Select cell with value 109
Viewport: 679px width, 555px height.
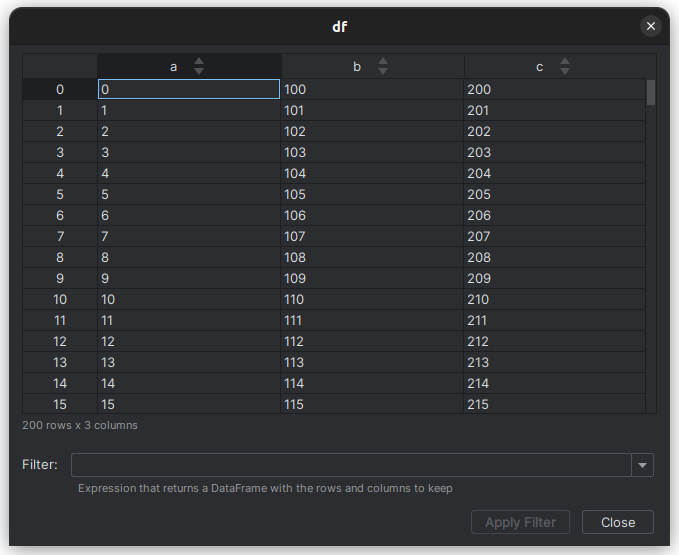pos(372,278)
